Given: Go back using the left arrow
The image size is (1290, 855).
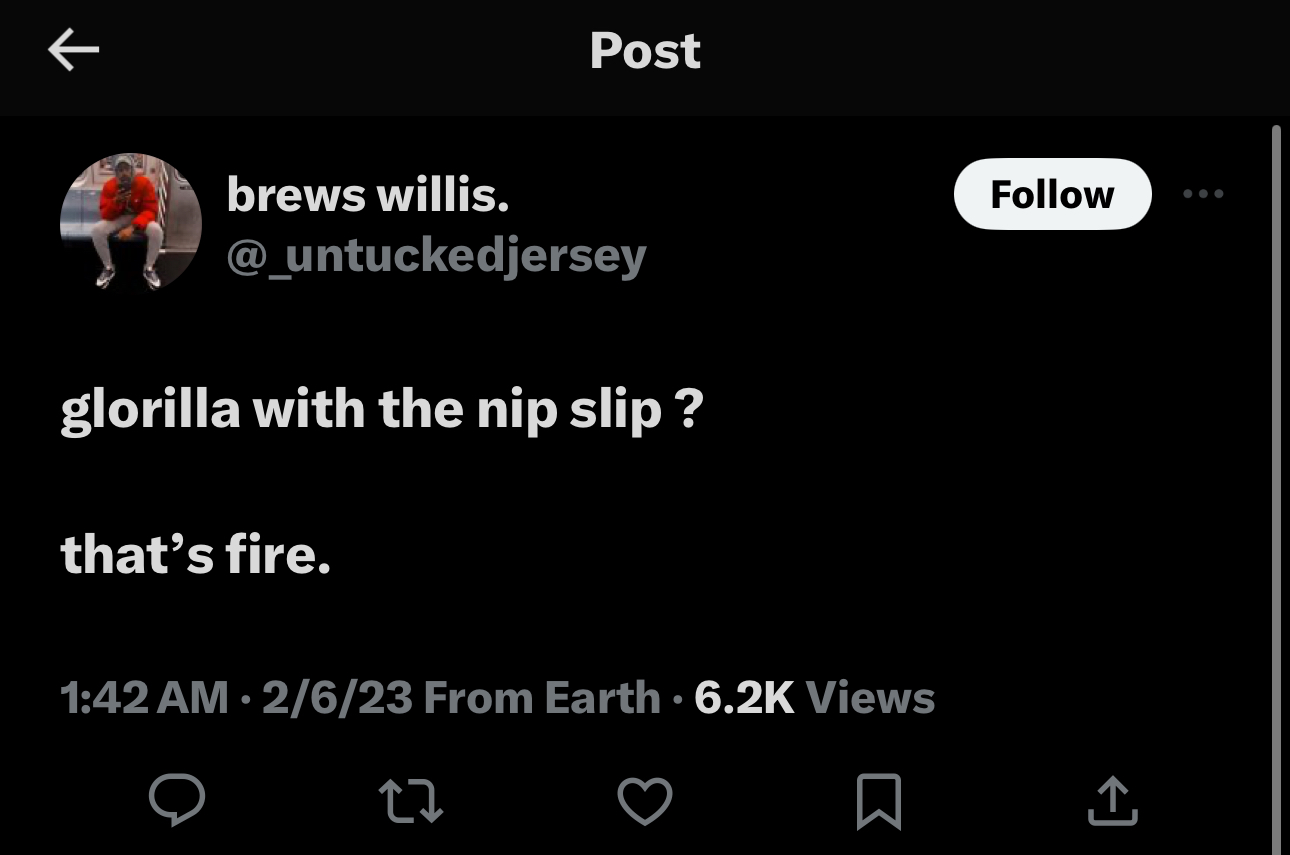Looking at the screenshot, I should click(x=73, y=51).
